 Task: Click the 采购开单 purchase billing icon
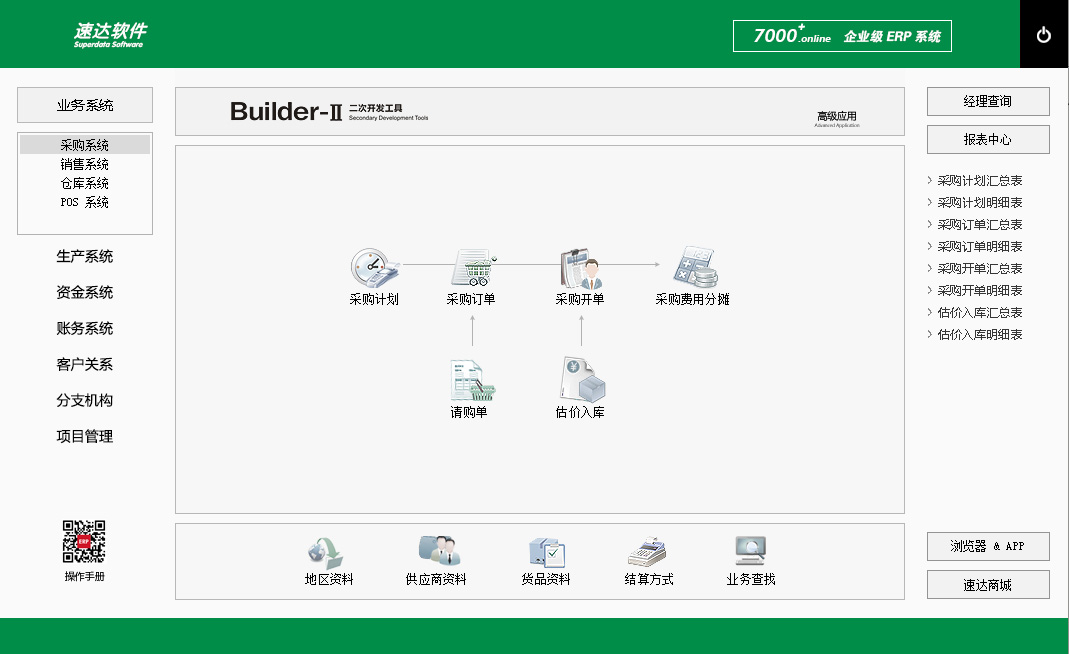coord(580,269)
